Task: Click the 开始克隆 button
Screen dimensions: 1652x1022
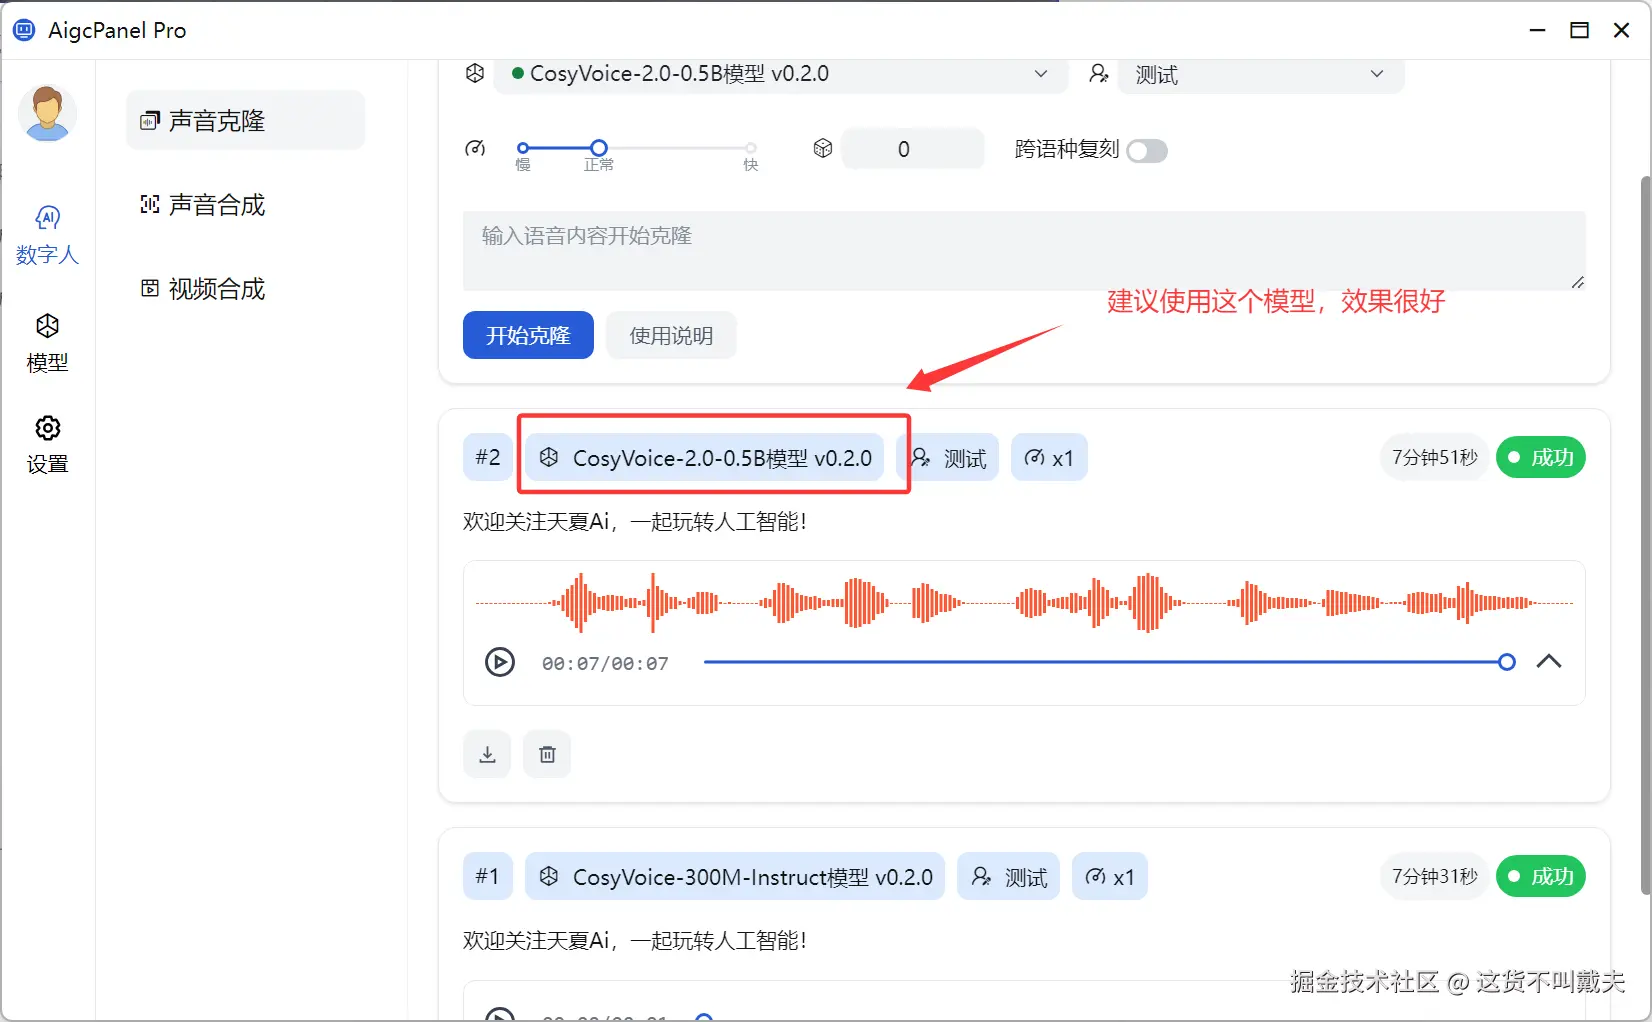Action: [x=528, y=335]
